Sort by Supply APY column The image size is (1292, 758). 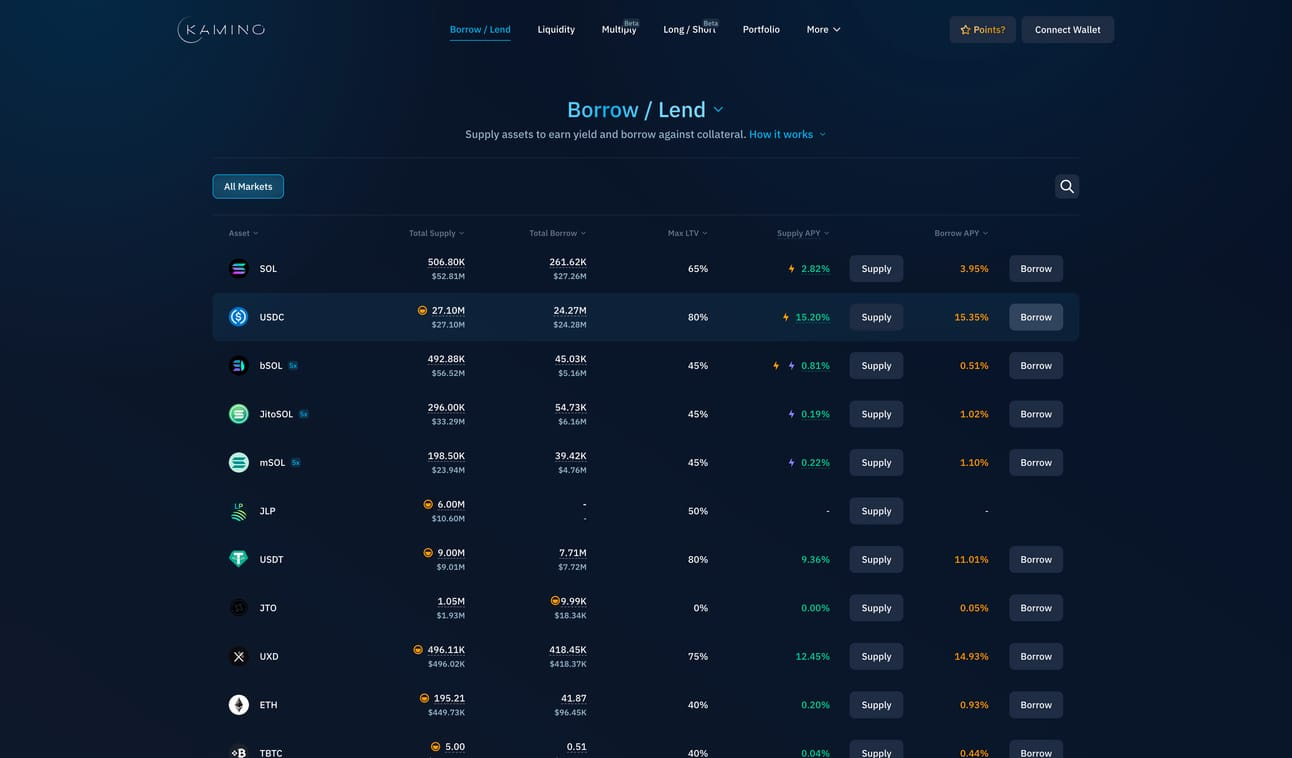803,233
